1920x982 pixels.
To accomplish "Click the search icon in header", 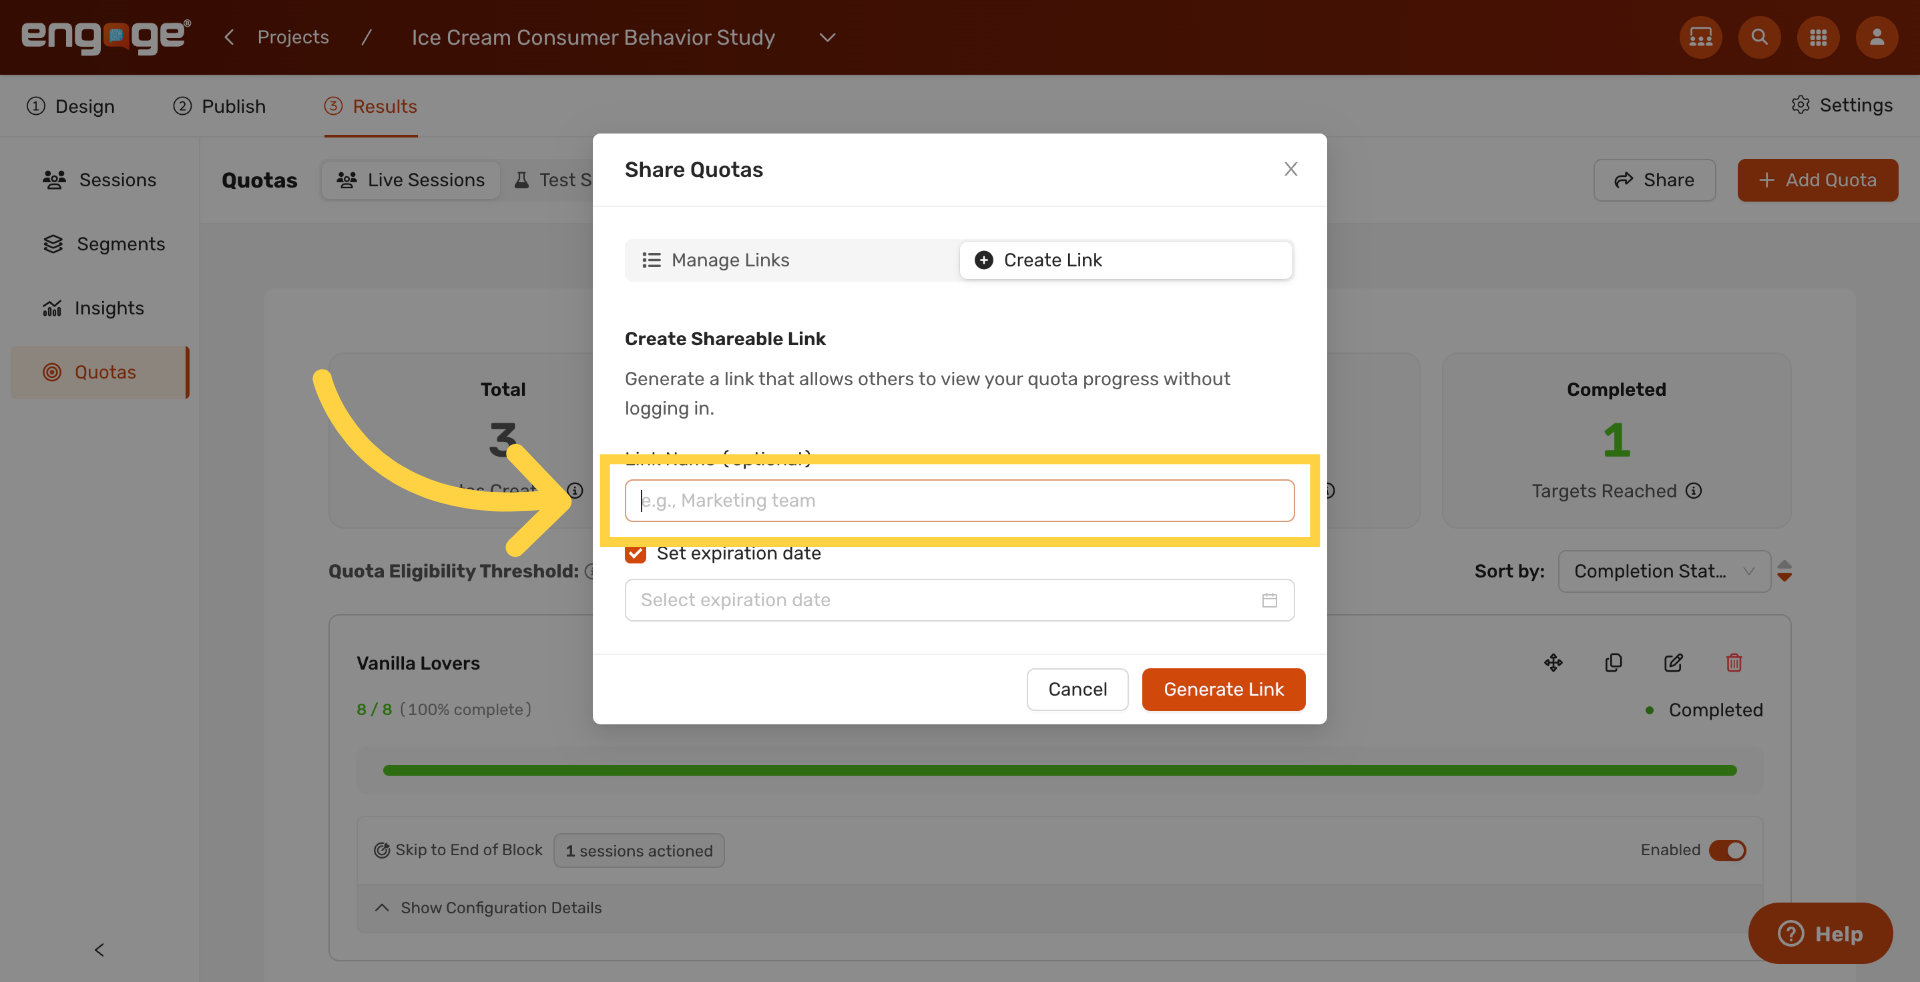I will click(x=1760, y=37).
